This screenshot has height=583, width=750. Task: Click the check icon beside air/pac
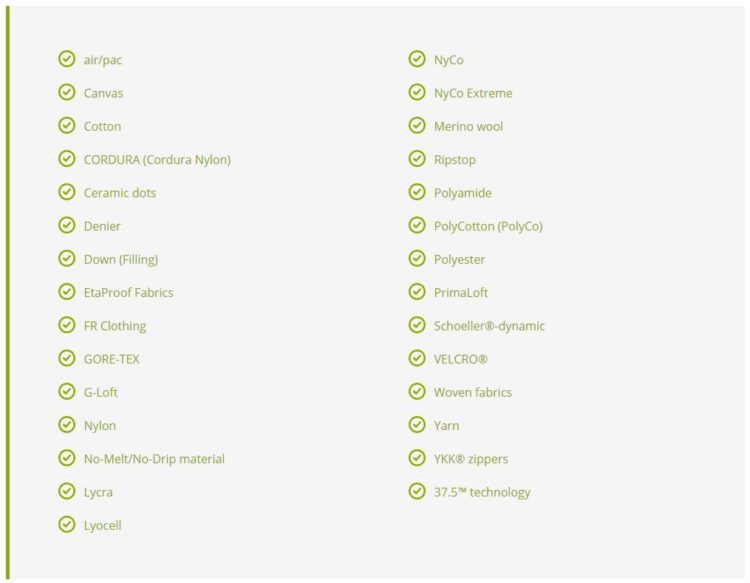click(x=67, y=59)
